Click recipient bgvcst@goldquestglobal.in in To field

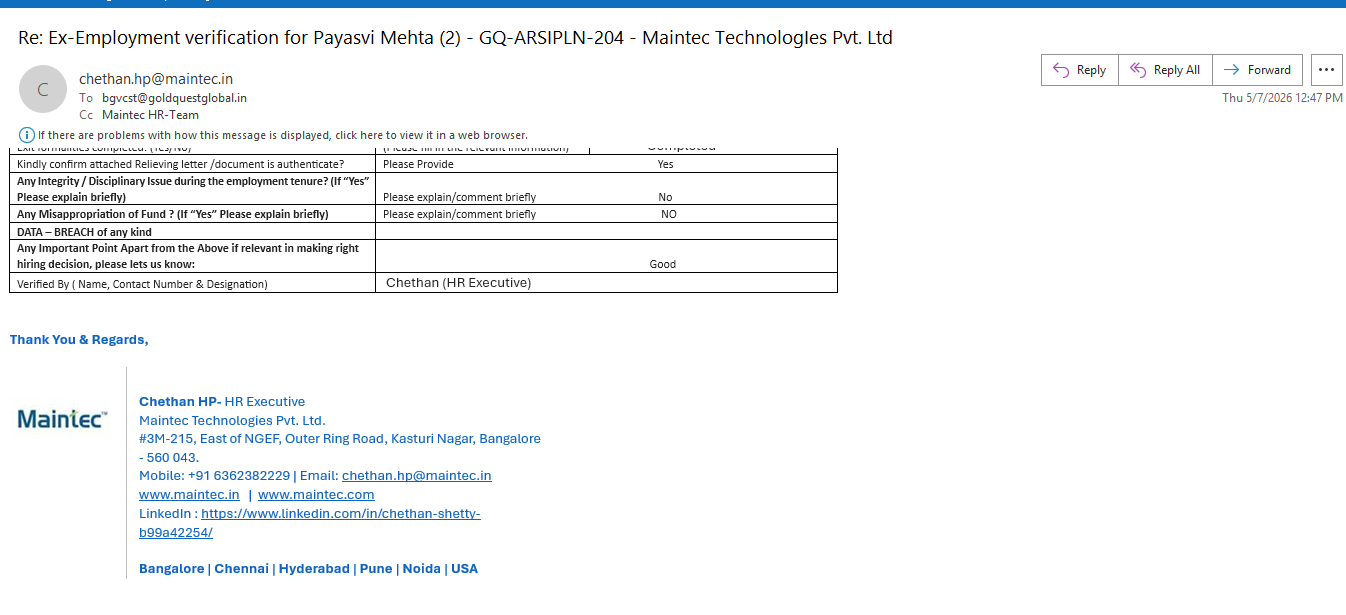174,98
